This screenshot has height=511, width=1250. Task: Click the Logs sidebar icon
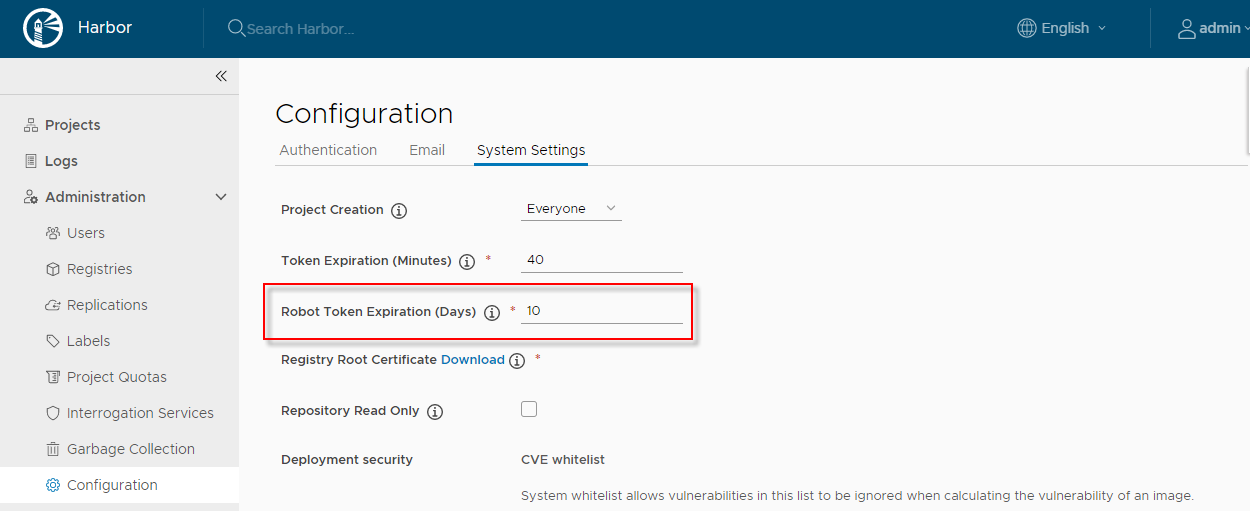[x=31, y=161]
